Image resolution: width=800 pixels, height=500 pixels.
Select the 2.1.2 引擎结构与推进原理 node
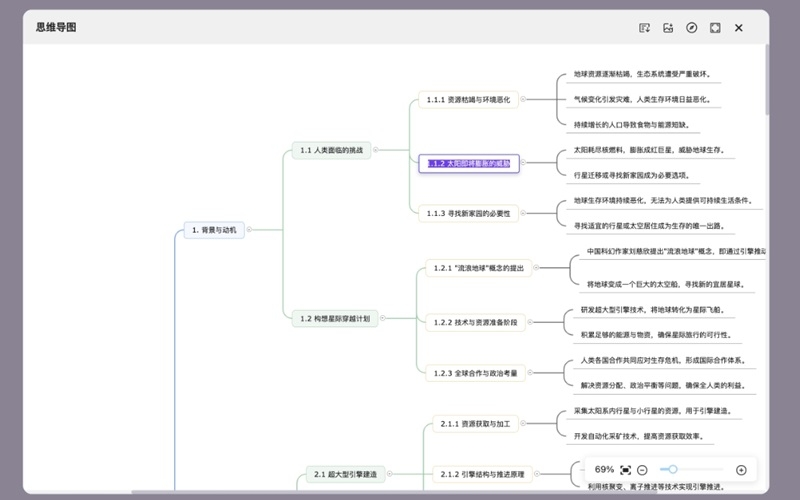click(x=483, y=474)
